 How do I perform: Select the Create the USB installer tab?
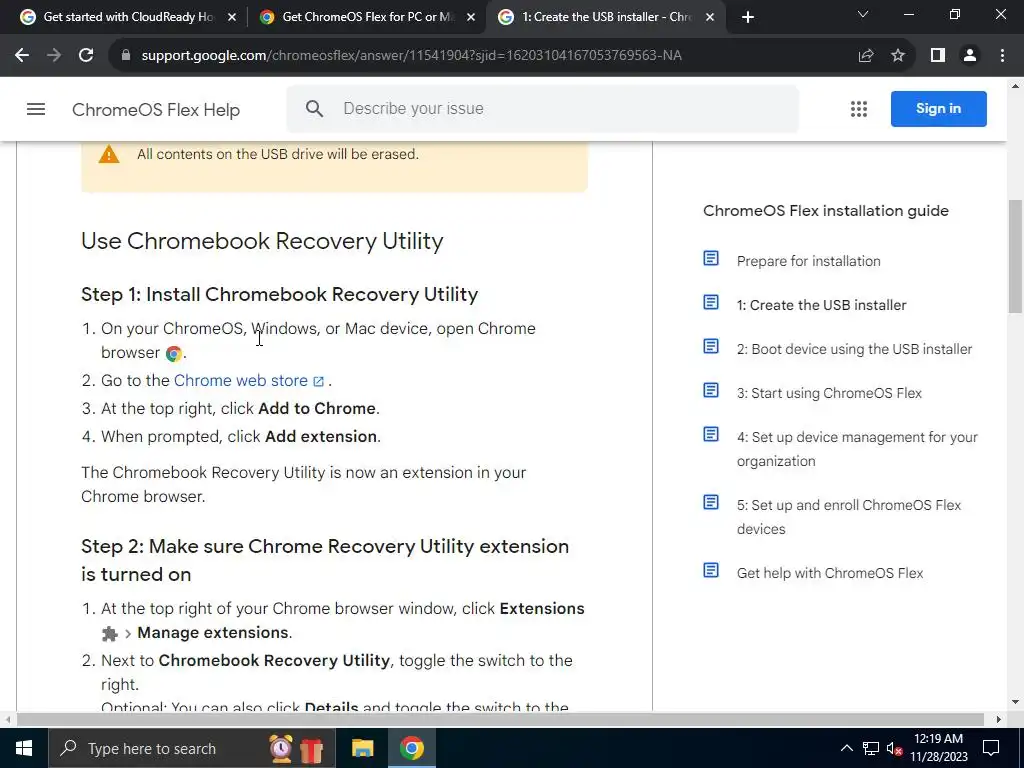pos(606,17)
